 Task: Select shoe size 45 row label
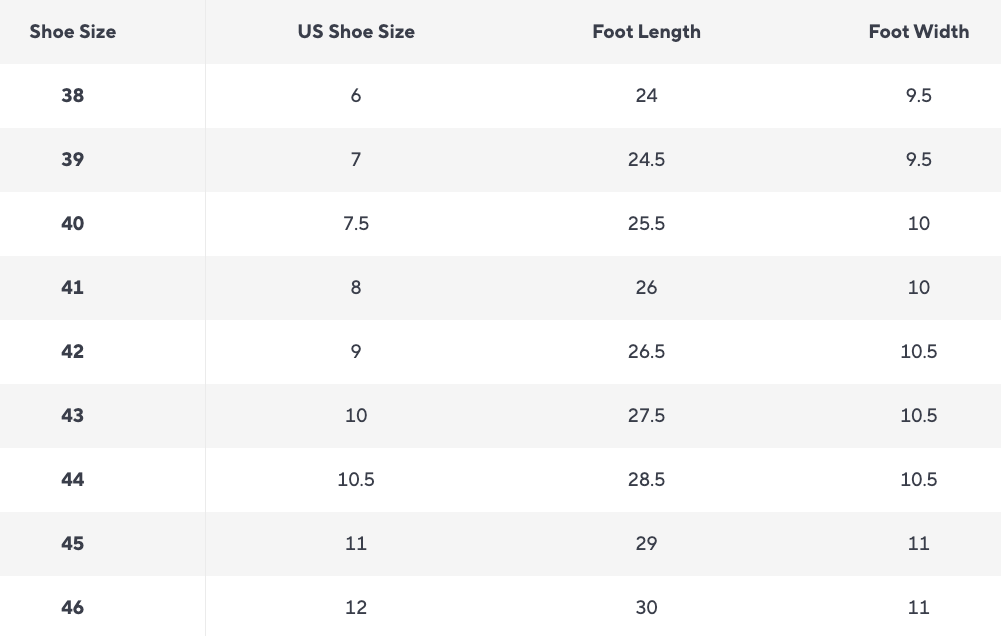[x=73, y=544]
